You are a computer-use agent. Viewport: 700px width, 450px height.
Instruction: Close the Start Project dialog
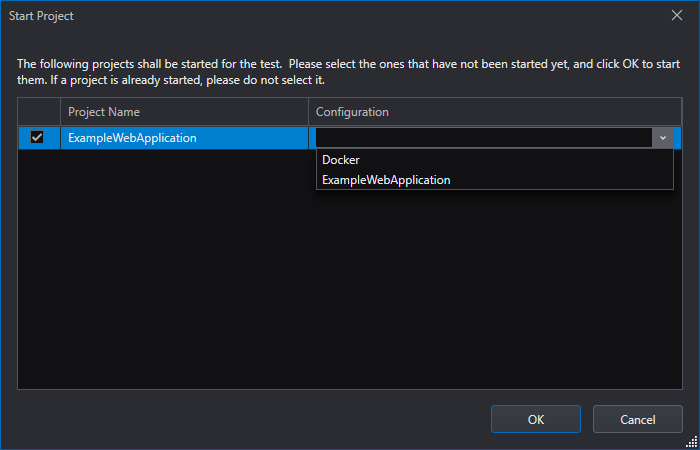coord(676,16)
